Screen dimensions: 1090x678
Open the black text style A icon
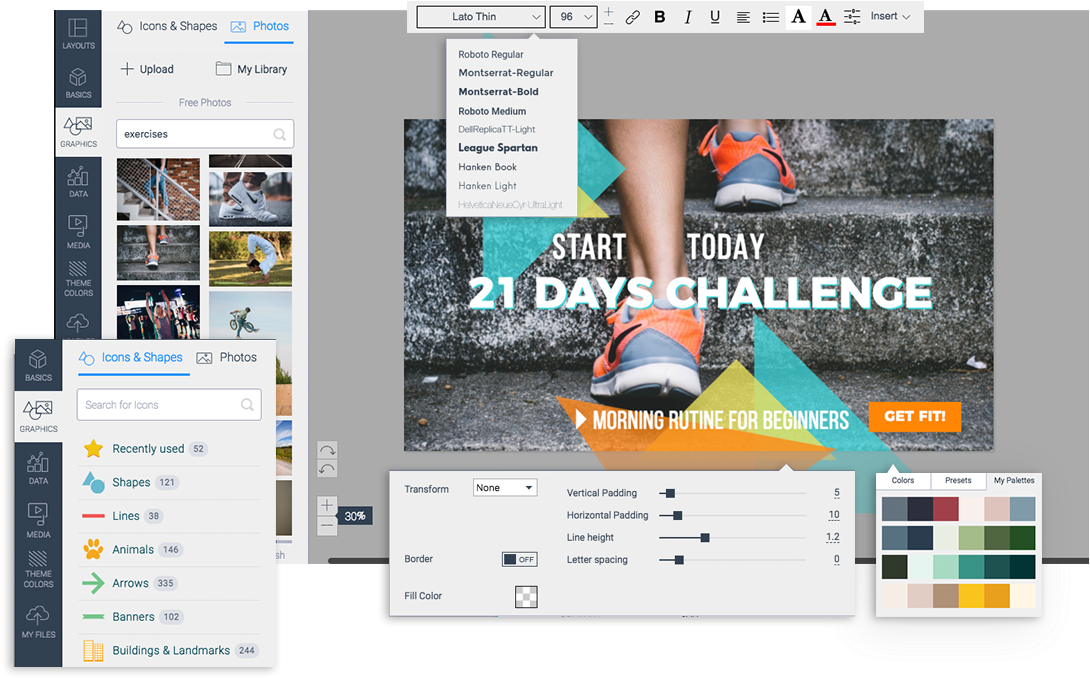click(x=799, y=17)
